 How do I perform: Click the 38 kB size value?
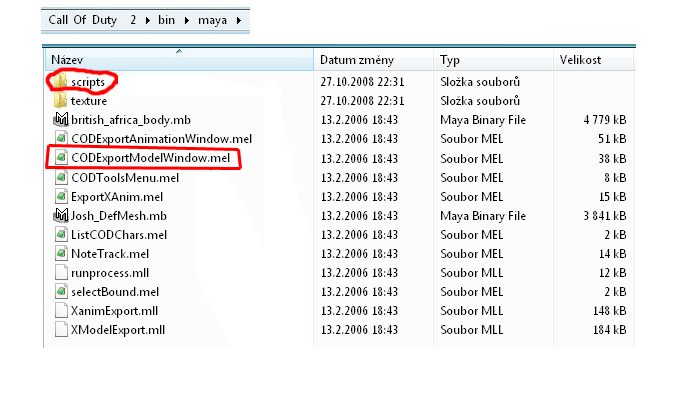click(x=612, y=158)
